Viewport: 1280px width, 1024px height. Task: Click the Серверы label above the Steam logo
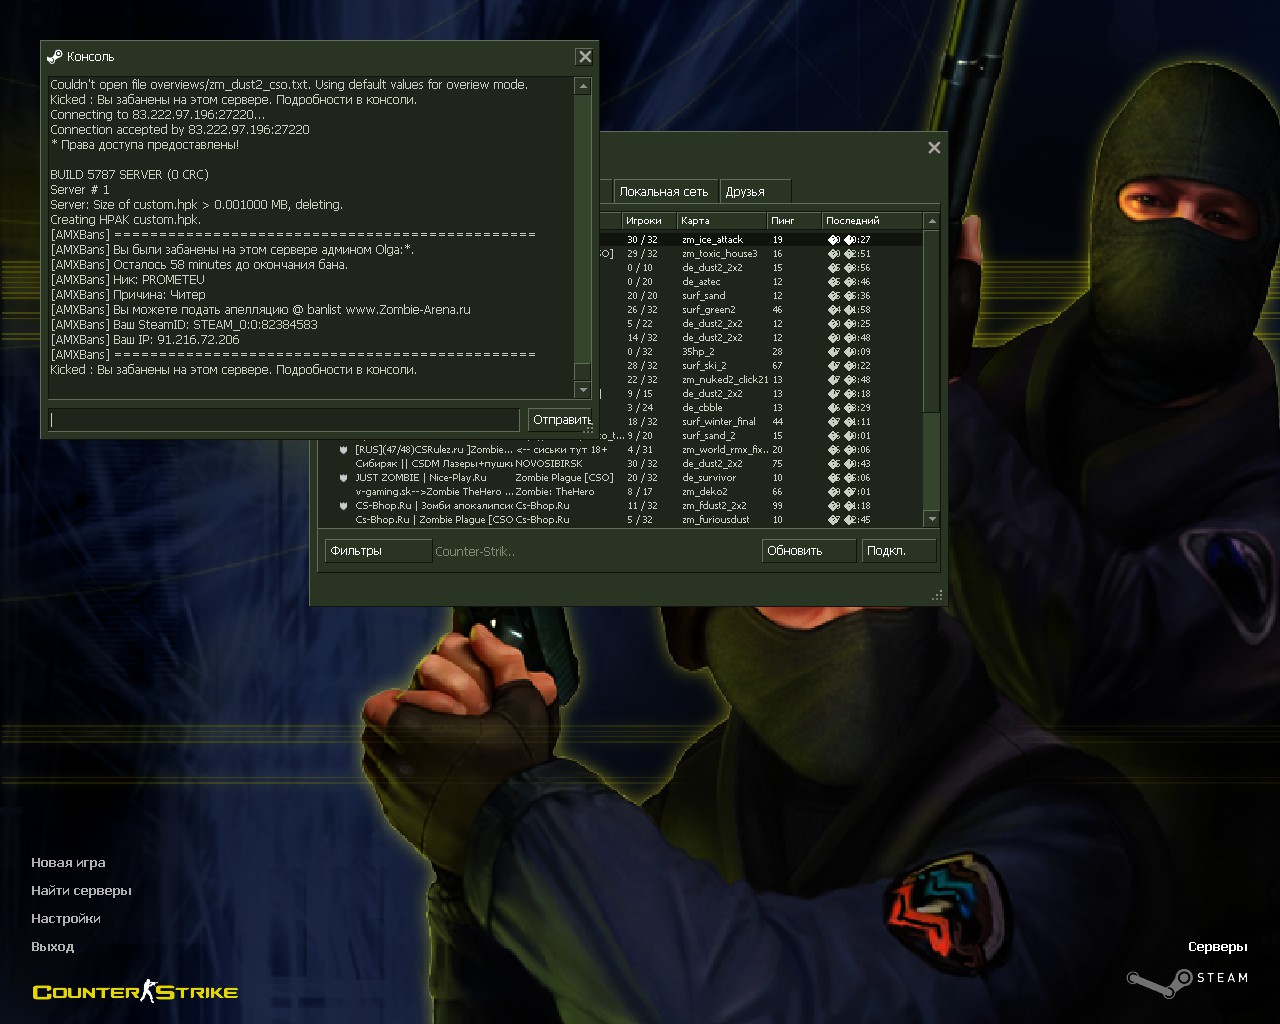coord(1217,947)
